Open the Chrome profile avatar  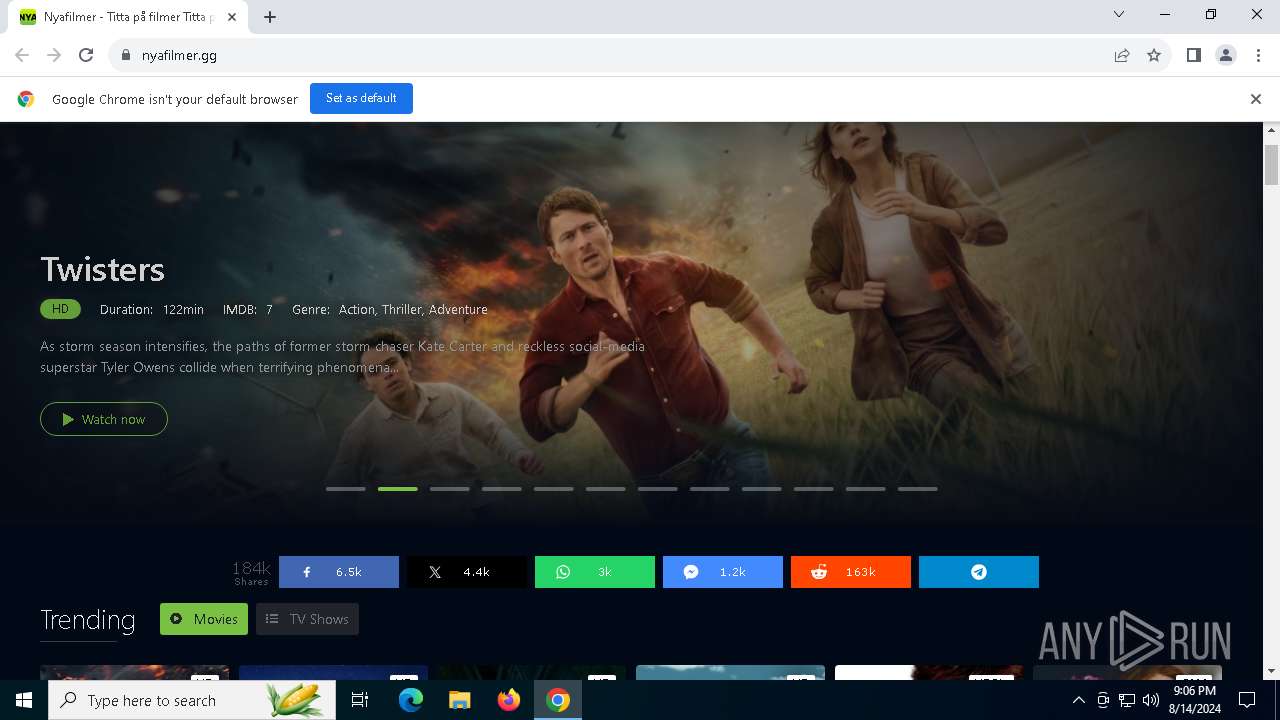pos(1226,55)
